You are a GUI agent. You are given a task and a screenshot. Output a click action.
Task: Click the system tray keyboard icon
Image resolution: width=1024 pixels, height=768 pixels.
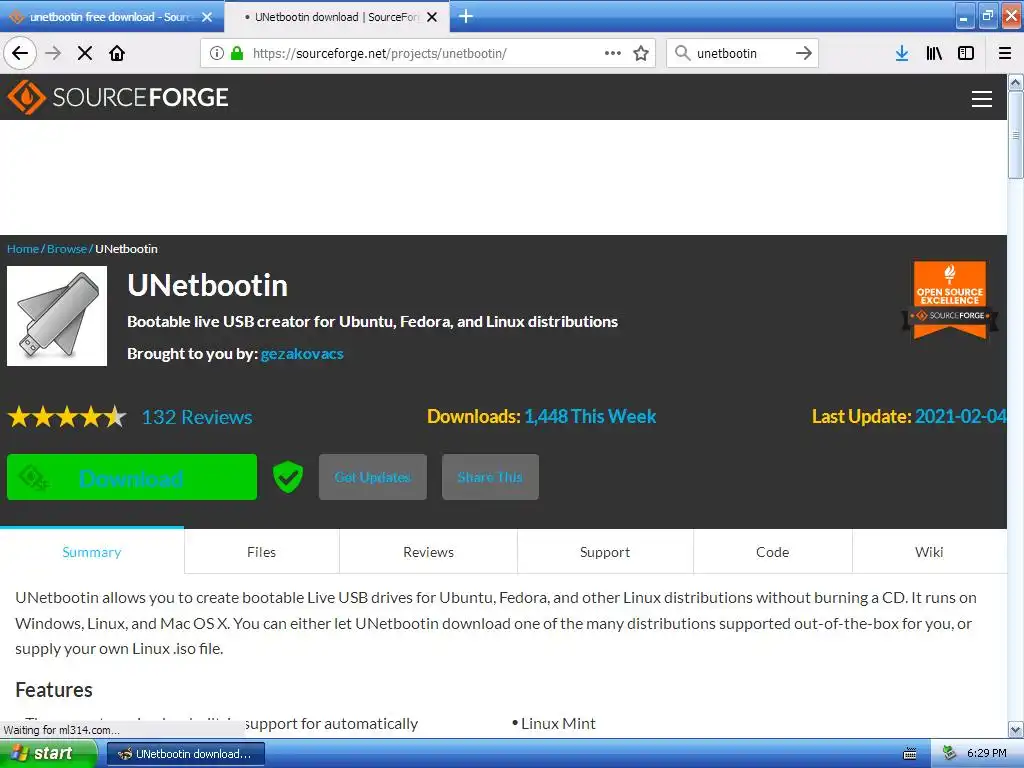click(x=910, y=754)
